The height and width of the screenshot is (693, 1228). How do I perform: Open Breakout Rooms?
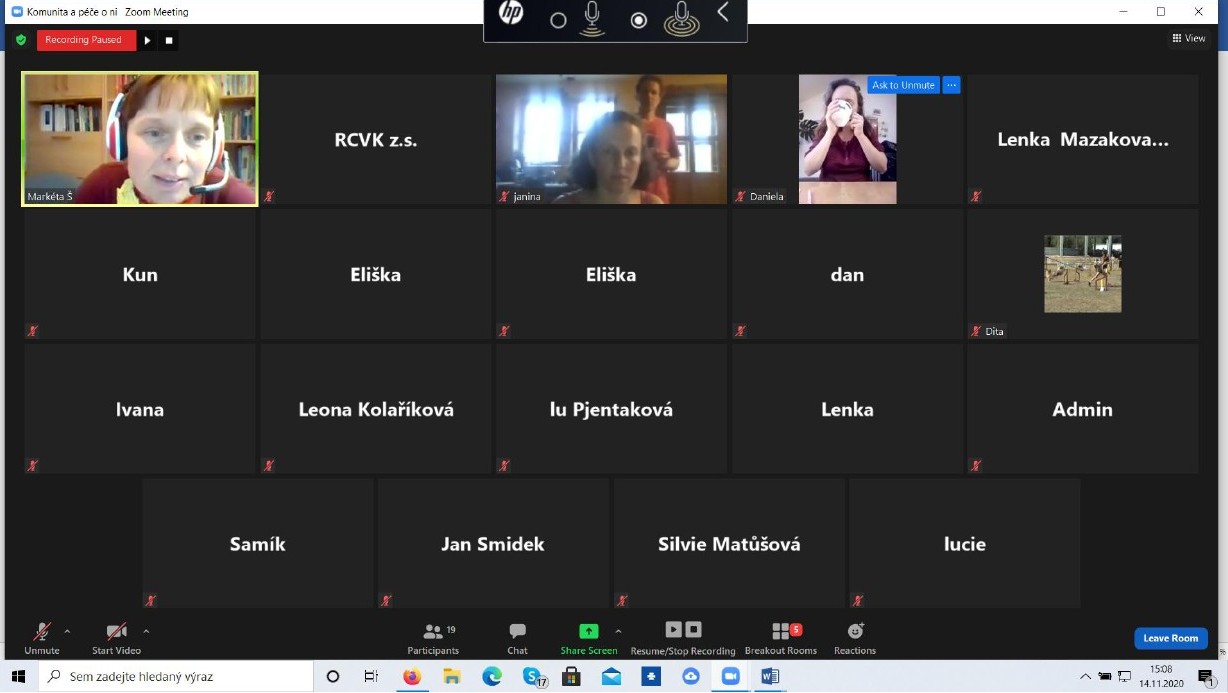click(780, 638)
